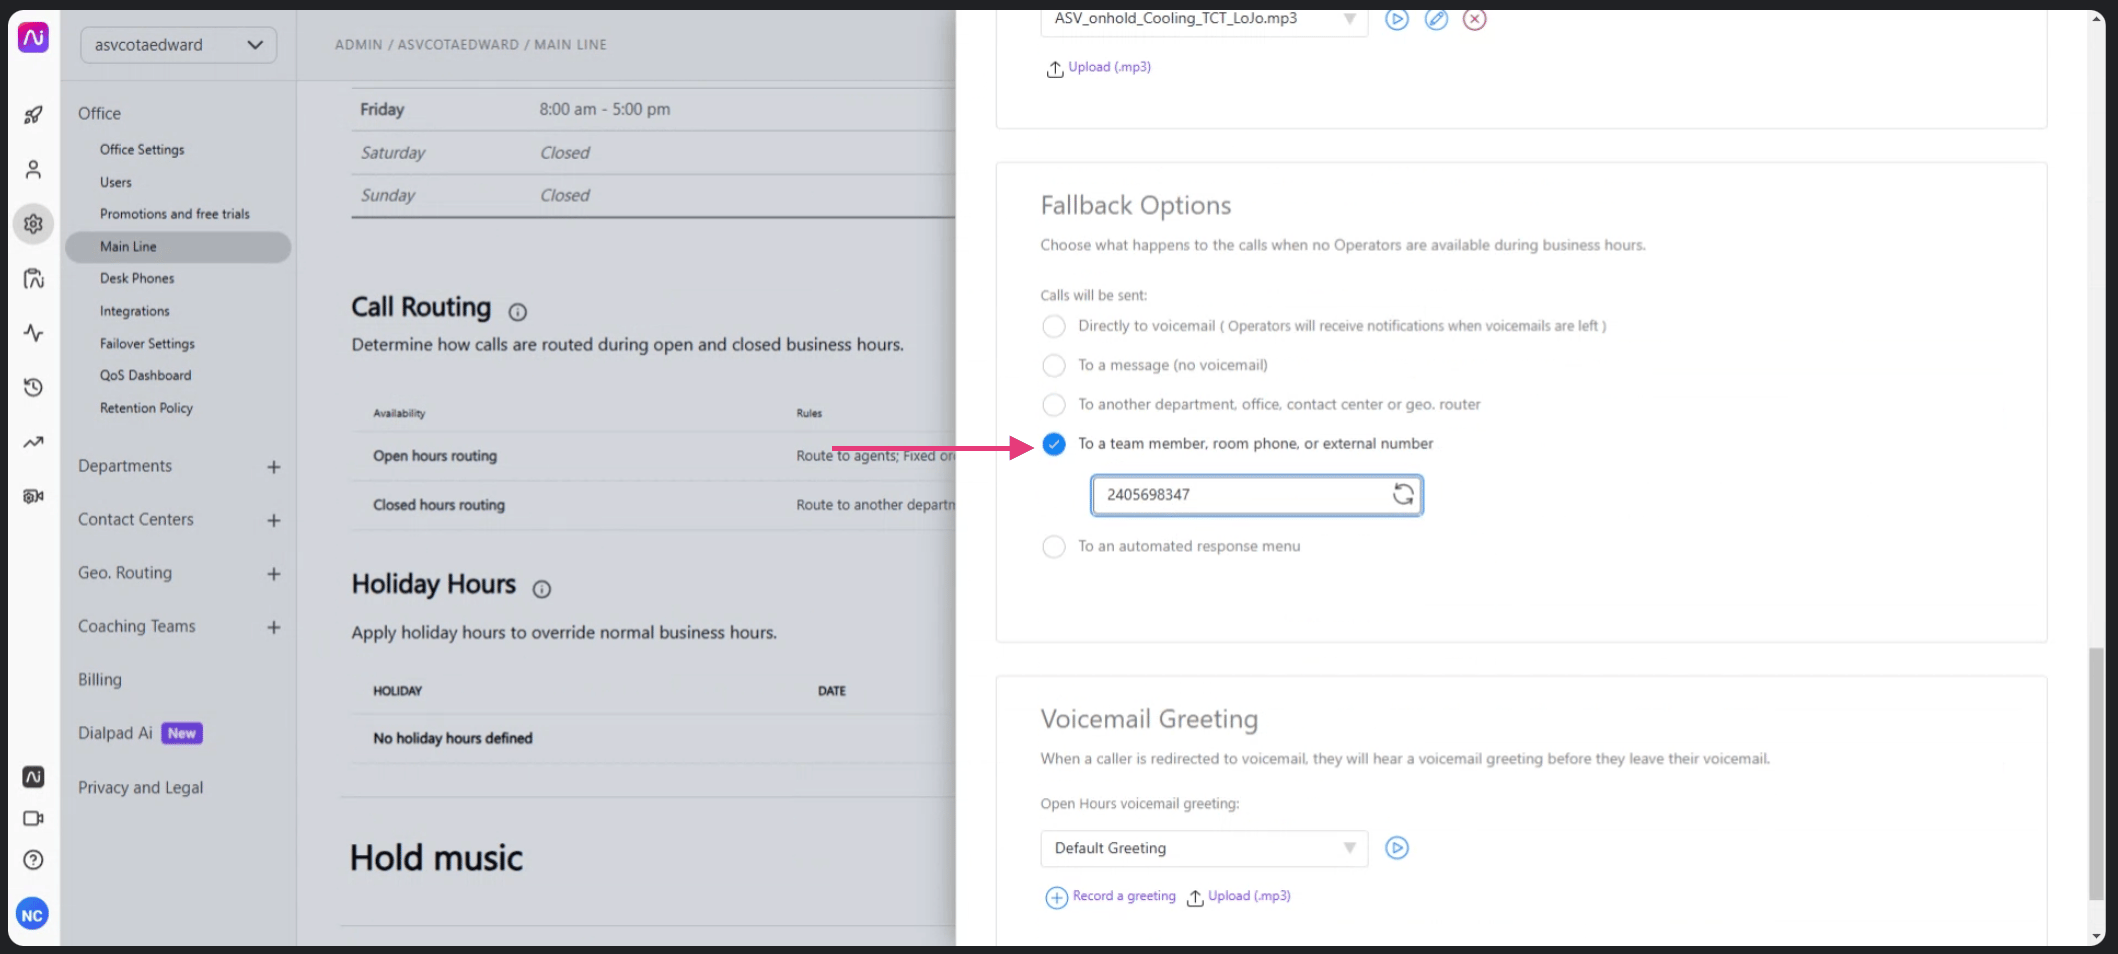The width and height of the screenshot is (2118, 954).
Task: Open the activity pulse icon in sidebar
Action: 33,333
